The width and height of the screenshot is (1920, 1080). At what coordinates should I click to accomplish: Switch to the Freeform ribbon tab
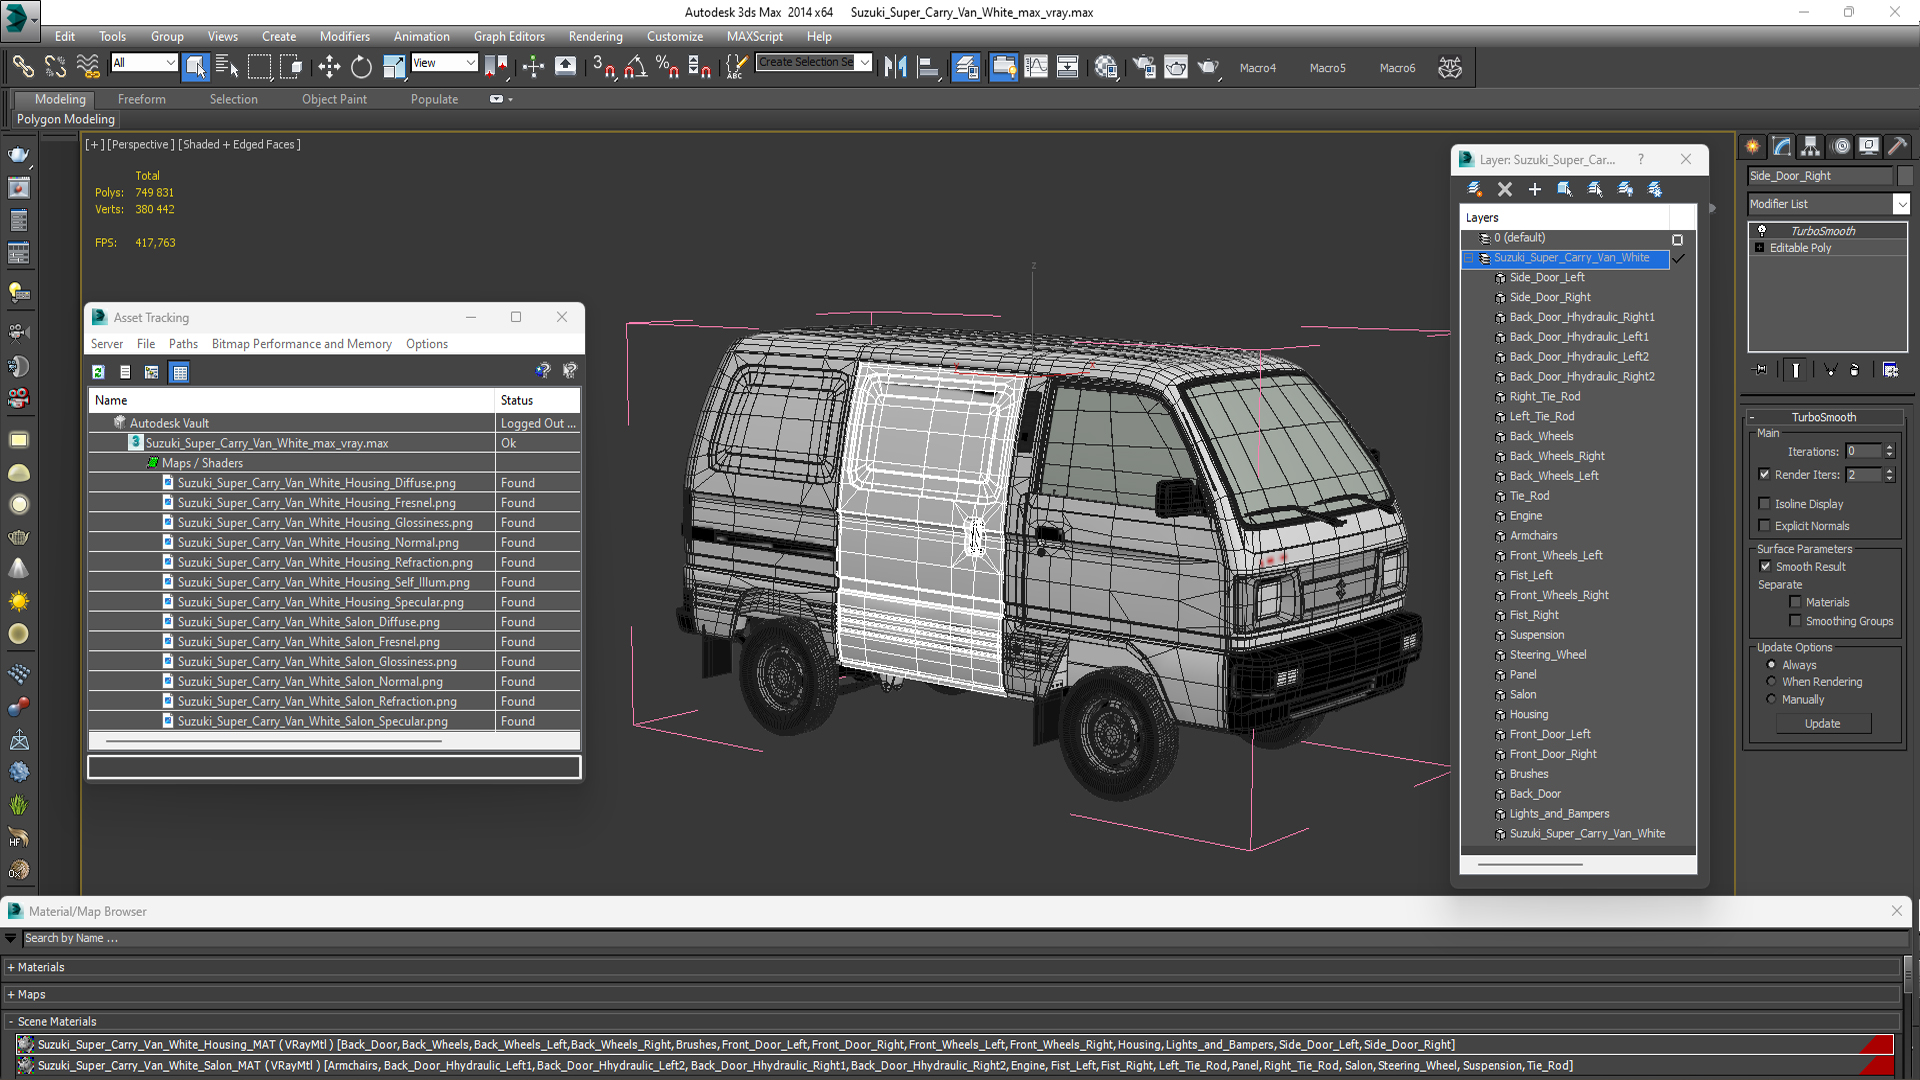141,99
